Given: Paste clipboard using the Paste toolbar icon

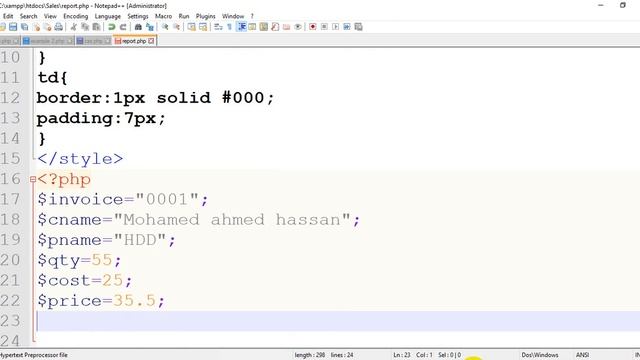Looking at the screenshot, I should 96,27.
